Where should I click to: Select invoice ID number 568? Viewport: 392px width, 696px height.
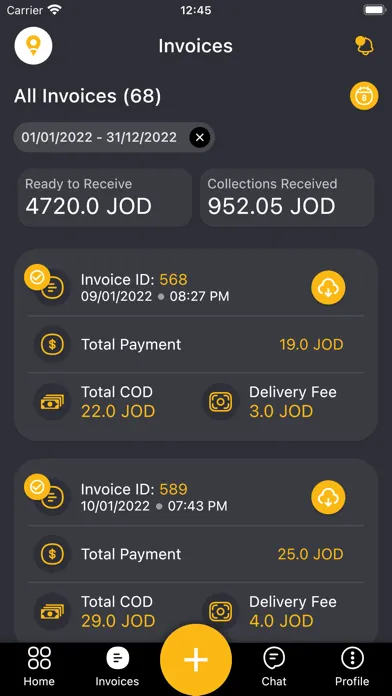174,280
